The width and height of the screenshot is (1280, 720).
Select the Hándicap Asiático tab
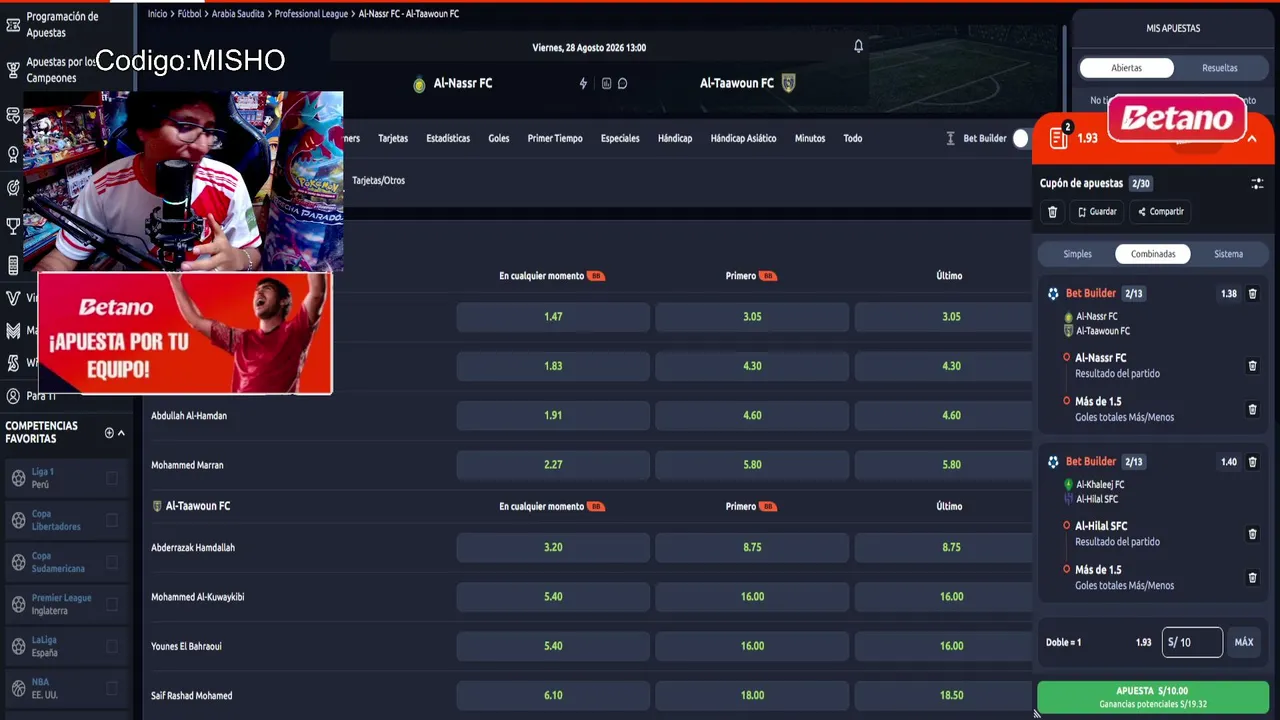pos(743,138)
